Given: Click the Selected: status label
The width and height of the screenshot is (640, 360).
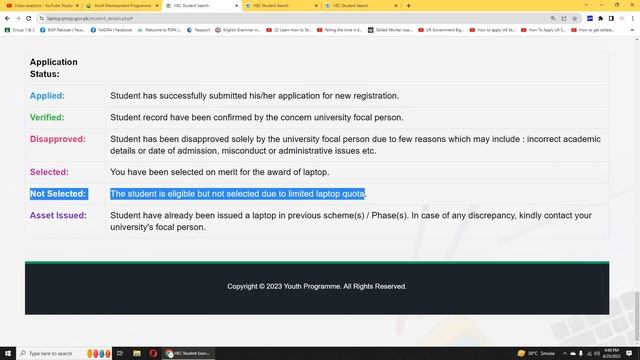Looking at the screenshot, I should (x=49, y=172).
